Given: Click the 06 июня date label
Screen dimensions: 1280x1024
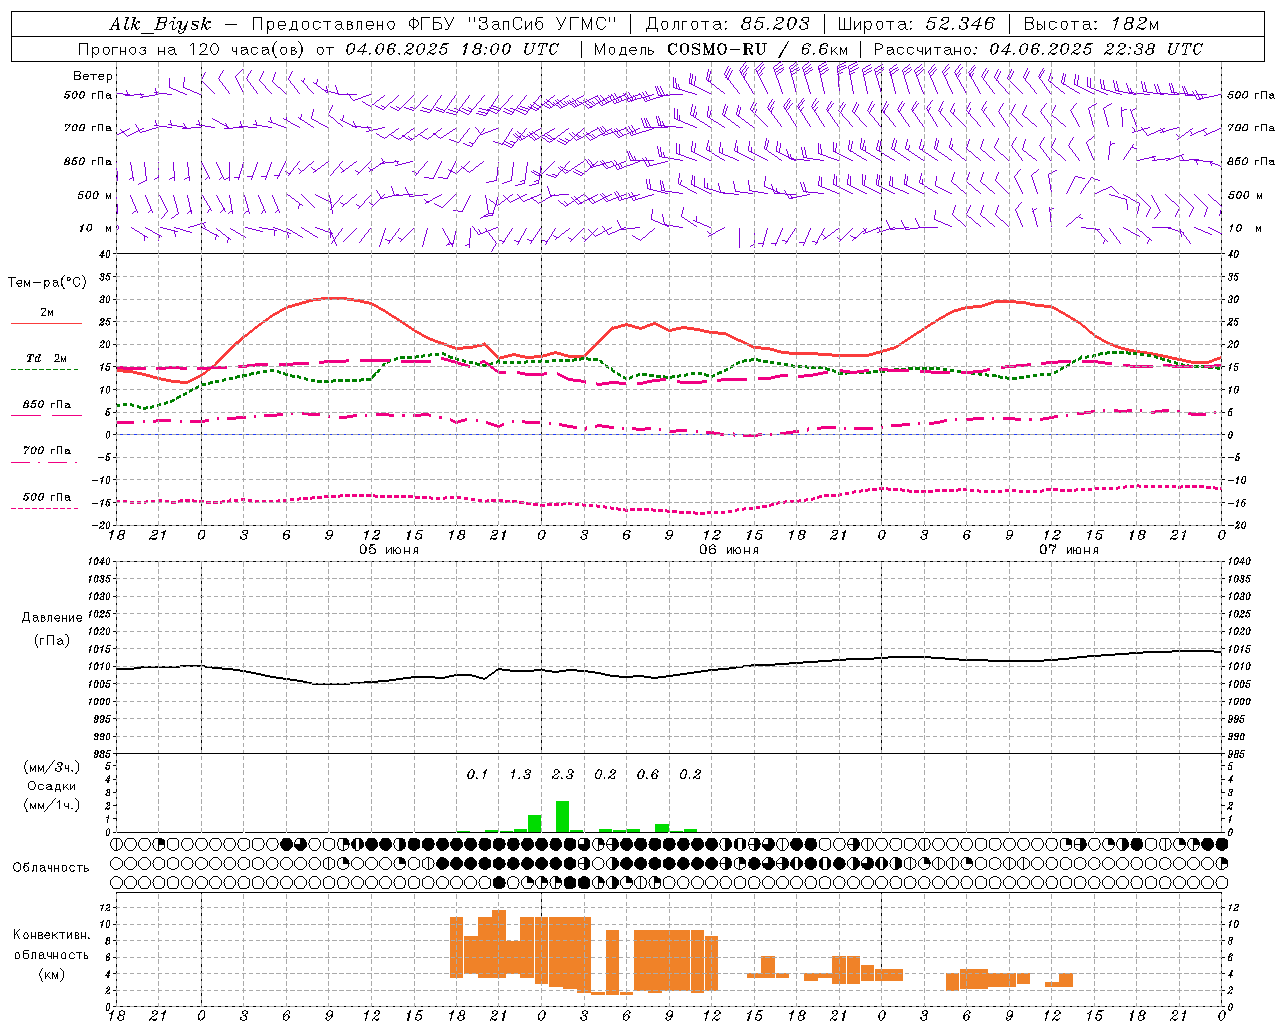Looking at the screenshot, I should click(729, 550).
